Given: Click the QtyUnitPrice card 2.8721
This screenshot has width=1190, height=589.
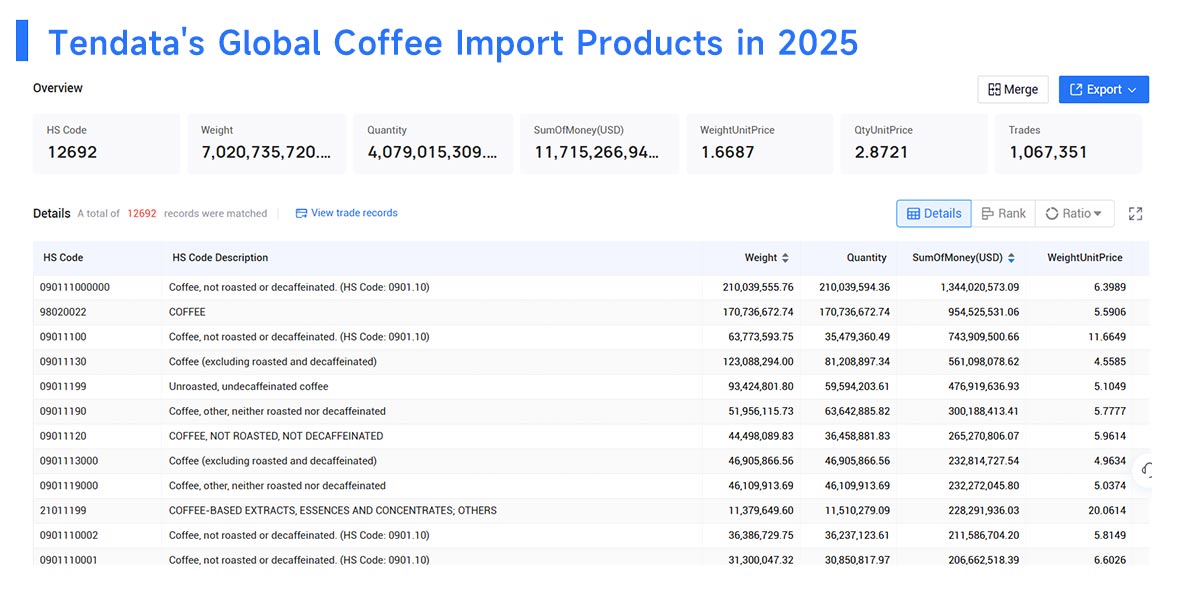Looking at the screenshot, I should click(x=915, y=143).
